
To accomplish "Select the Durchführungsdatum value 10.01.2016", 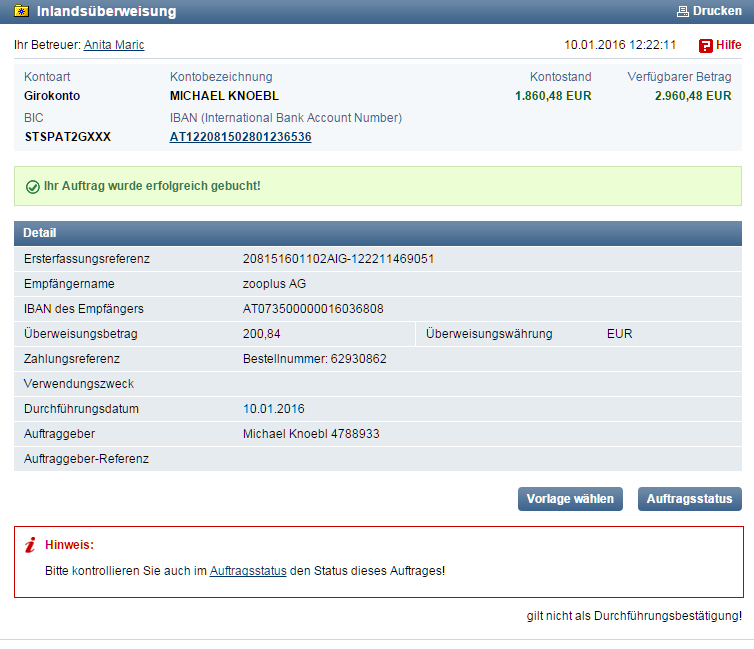I will click(274, 409).
